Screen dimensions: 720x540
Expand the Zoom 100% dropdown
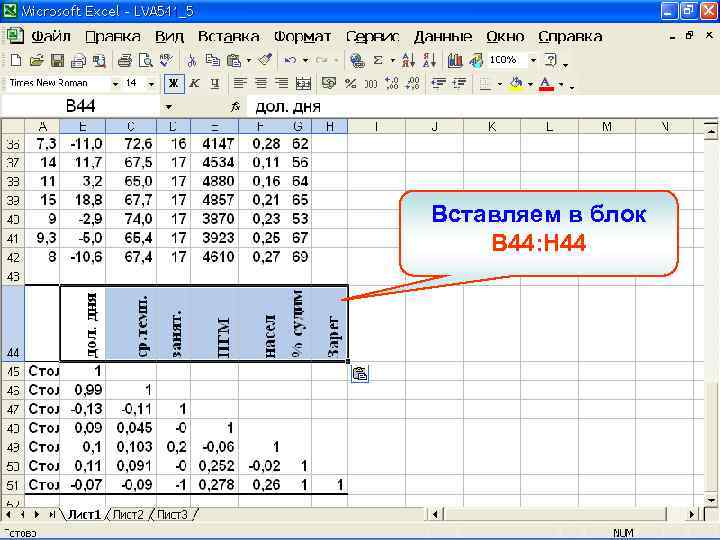click(x=533, y=60)
